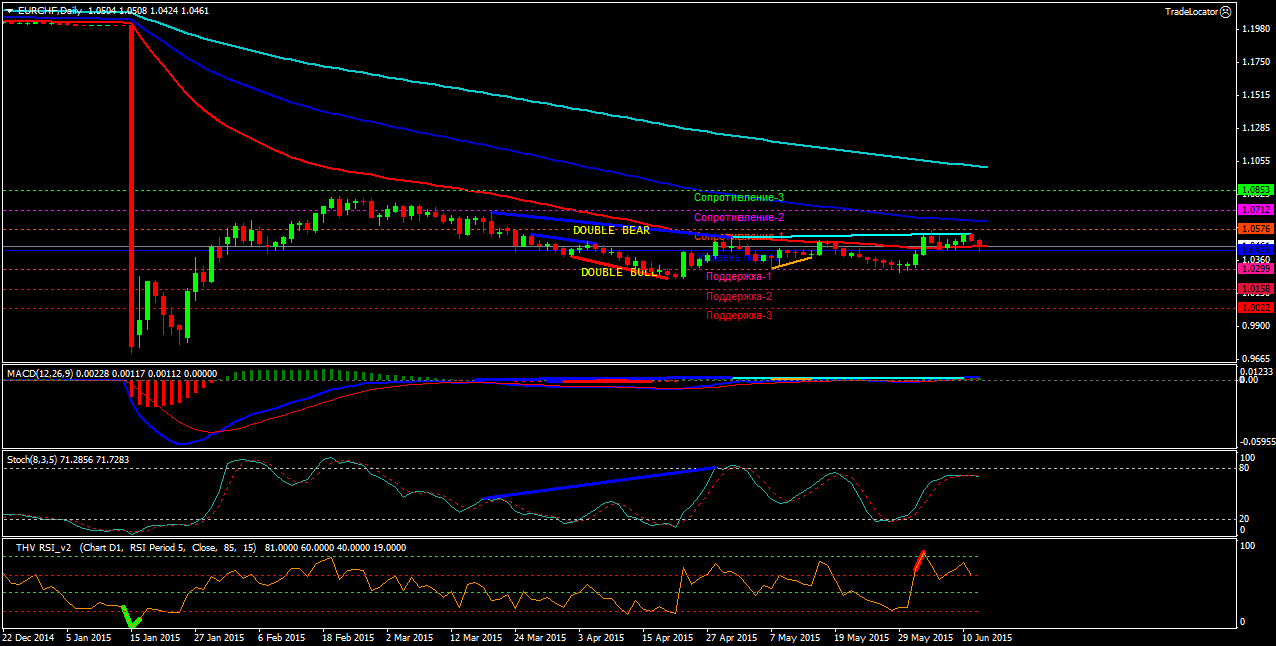Click the -0.05955 value on MACD scale

(x=1256, y=441)
